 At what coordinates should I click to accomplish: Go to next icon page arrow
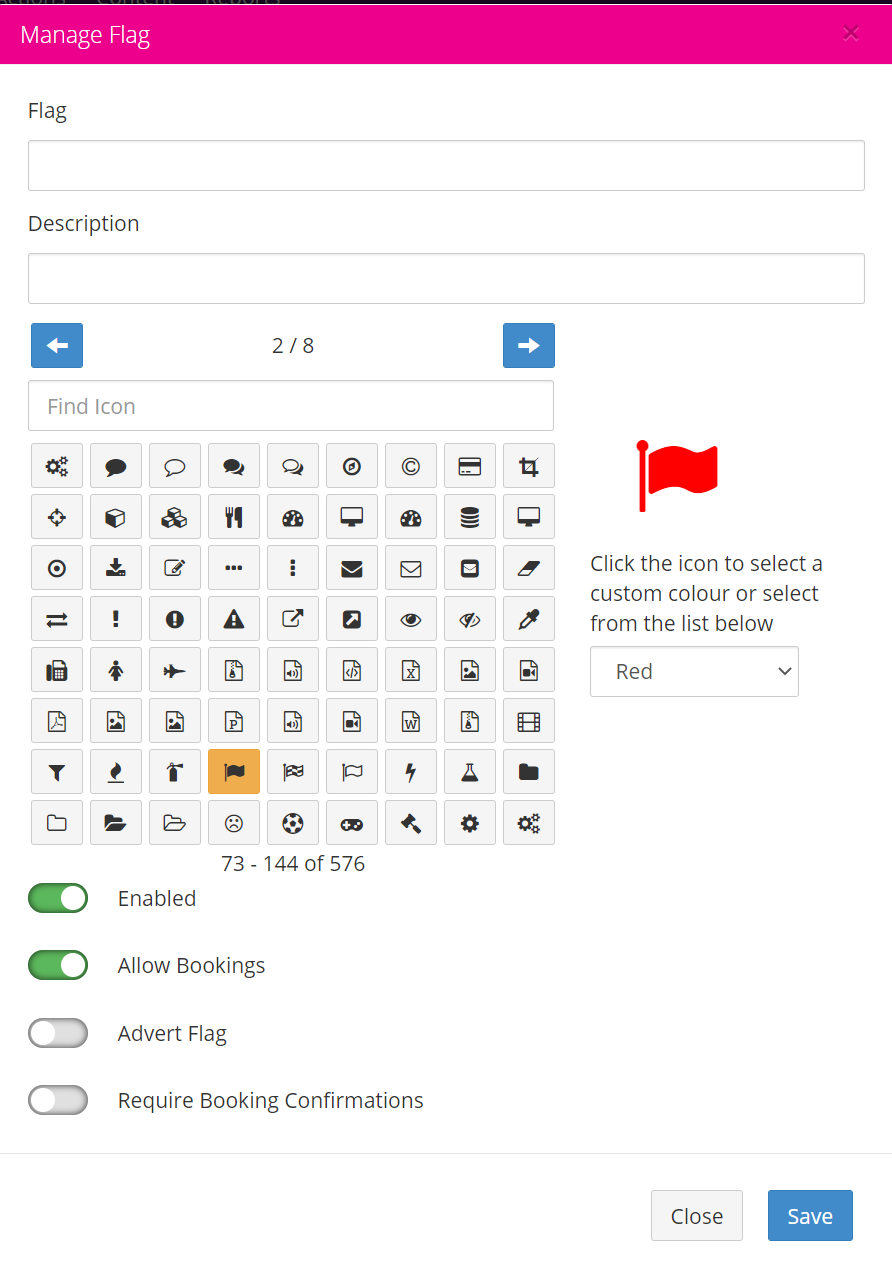pos(529,346)
